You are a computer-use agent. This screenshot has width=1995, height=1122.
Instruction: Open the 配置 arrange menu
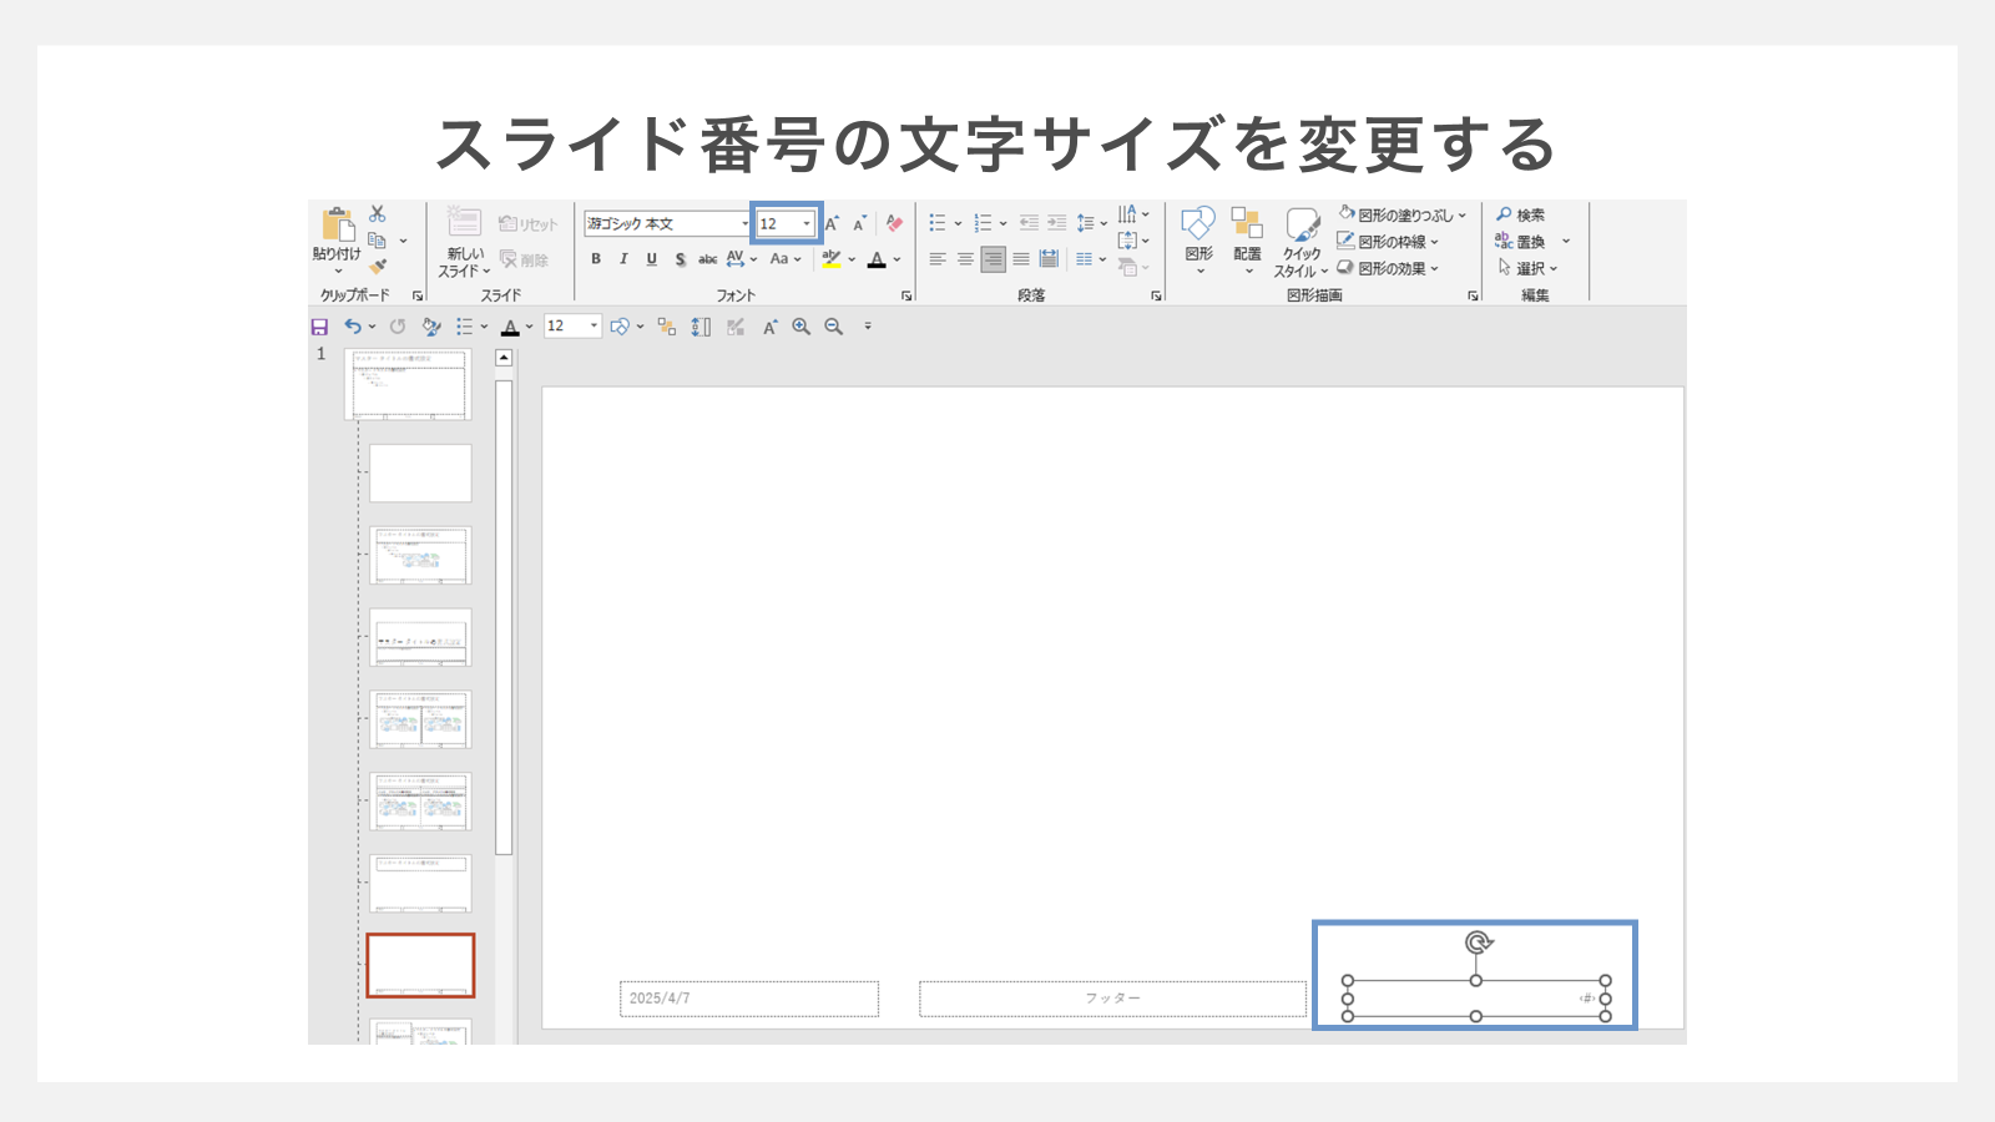click(x=1247, y=240)
